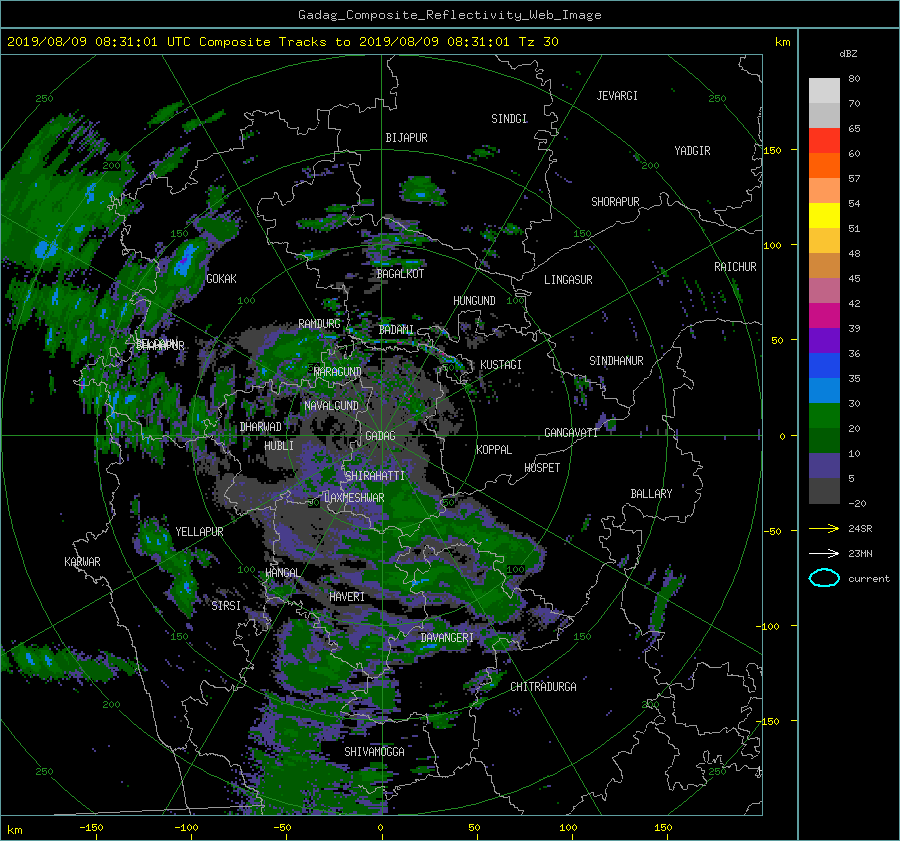Pick the yellow 51-54 dBZ legend swatch

824,215
